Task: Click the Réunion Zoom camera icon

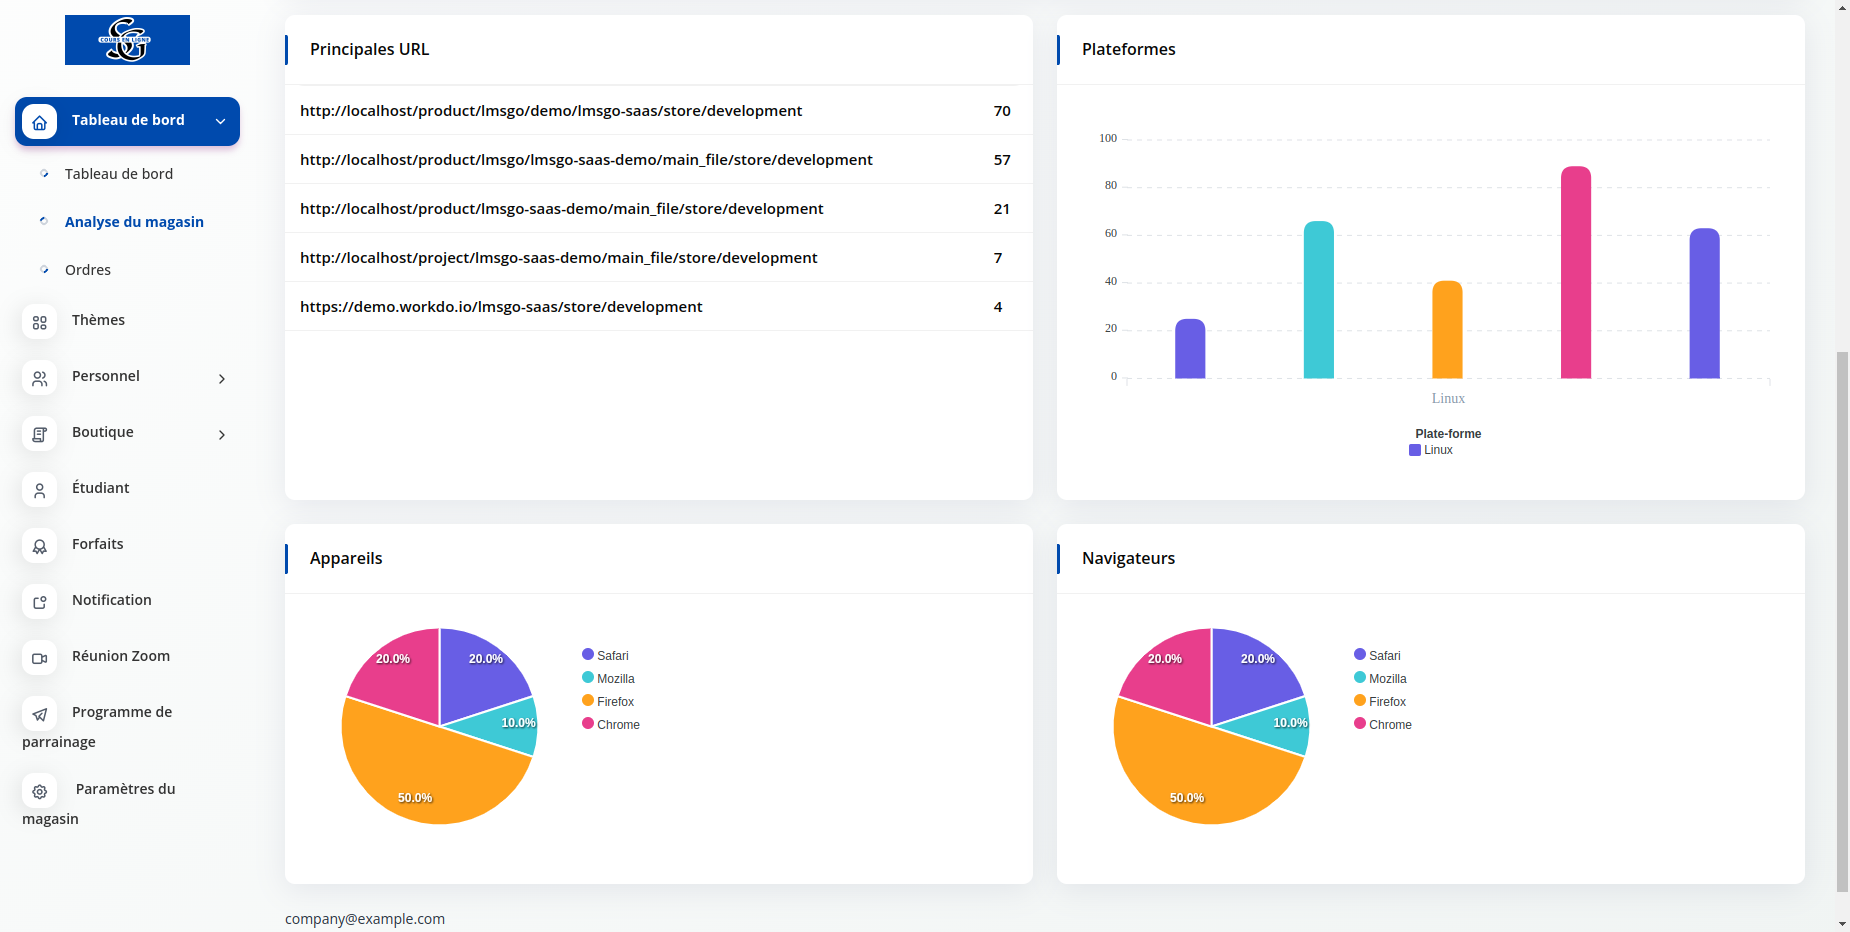Action: click(x=39, y=658)
